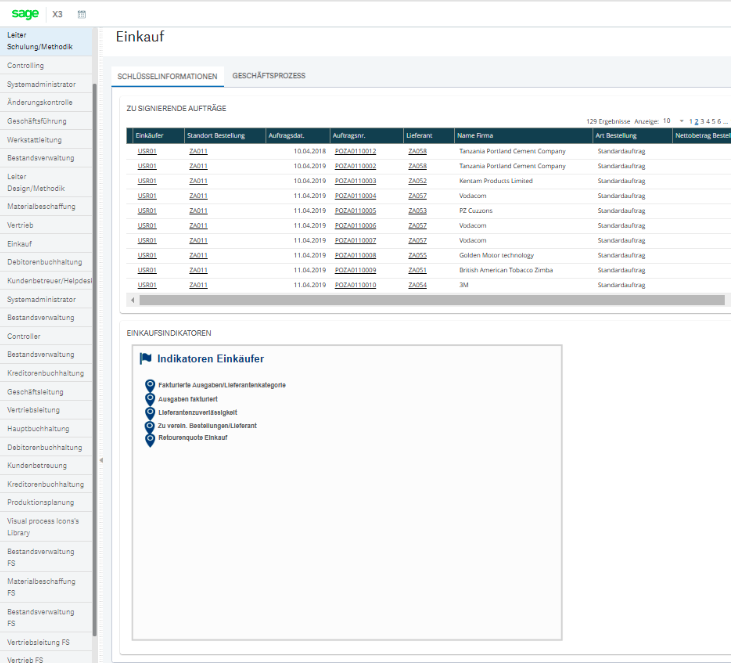The width and height of the screenshot is (731, 663).
Task: Switch to the Geschäftsprozess tab
Action: (269, 76)
